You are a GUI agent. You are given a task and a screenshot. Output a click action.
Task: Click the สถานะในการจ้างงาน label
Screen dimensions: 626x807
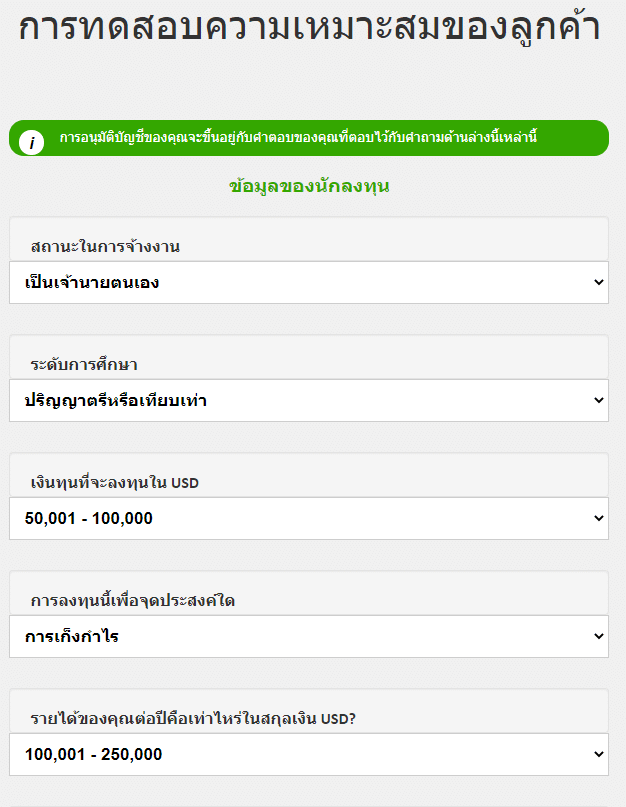tap(105, 246)
